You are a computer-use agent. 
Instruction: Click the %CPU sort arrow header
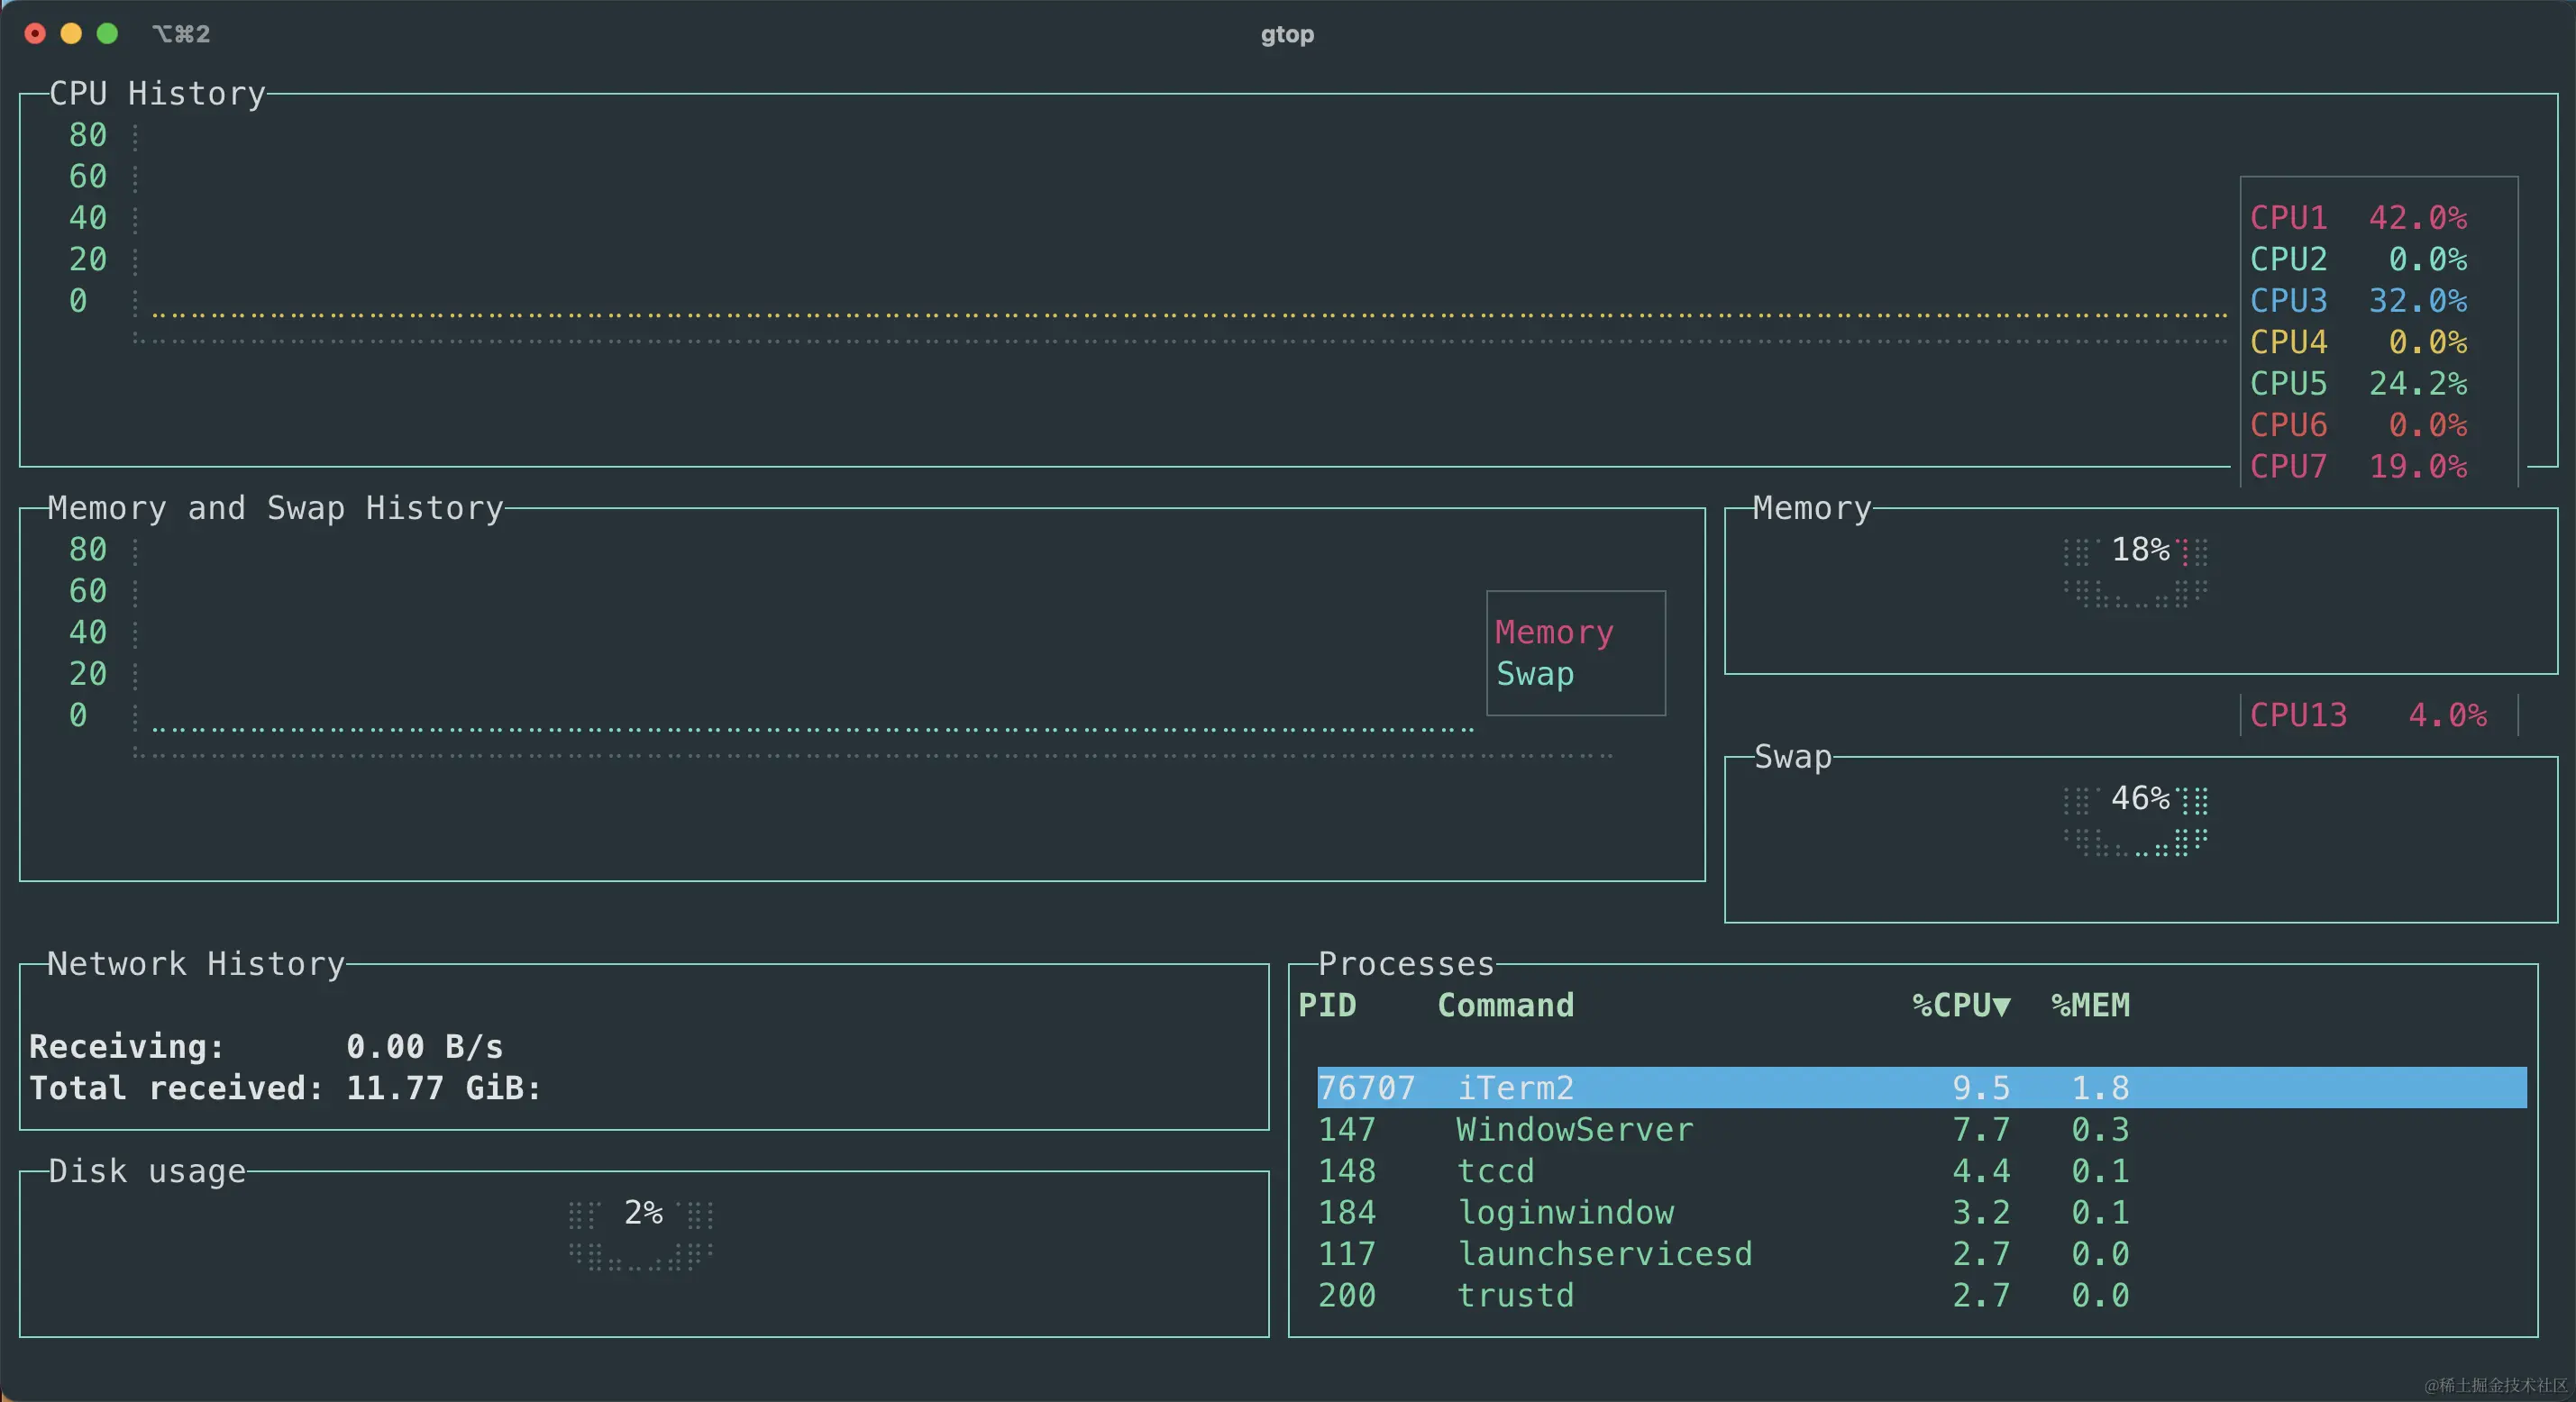[1961, 1005]
